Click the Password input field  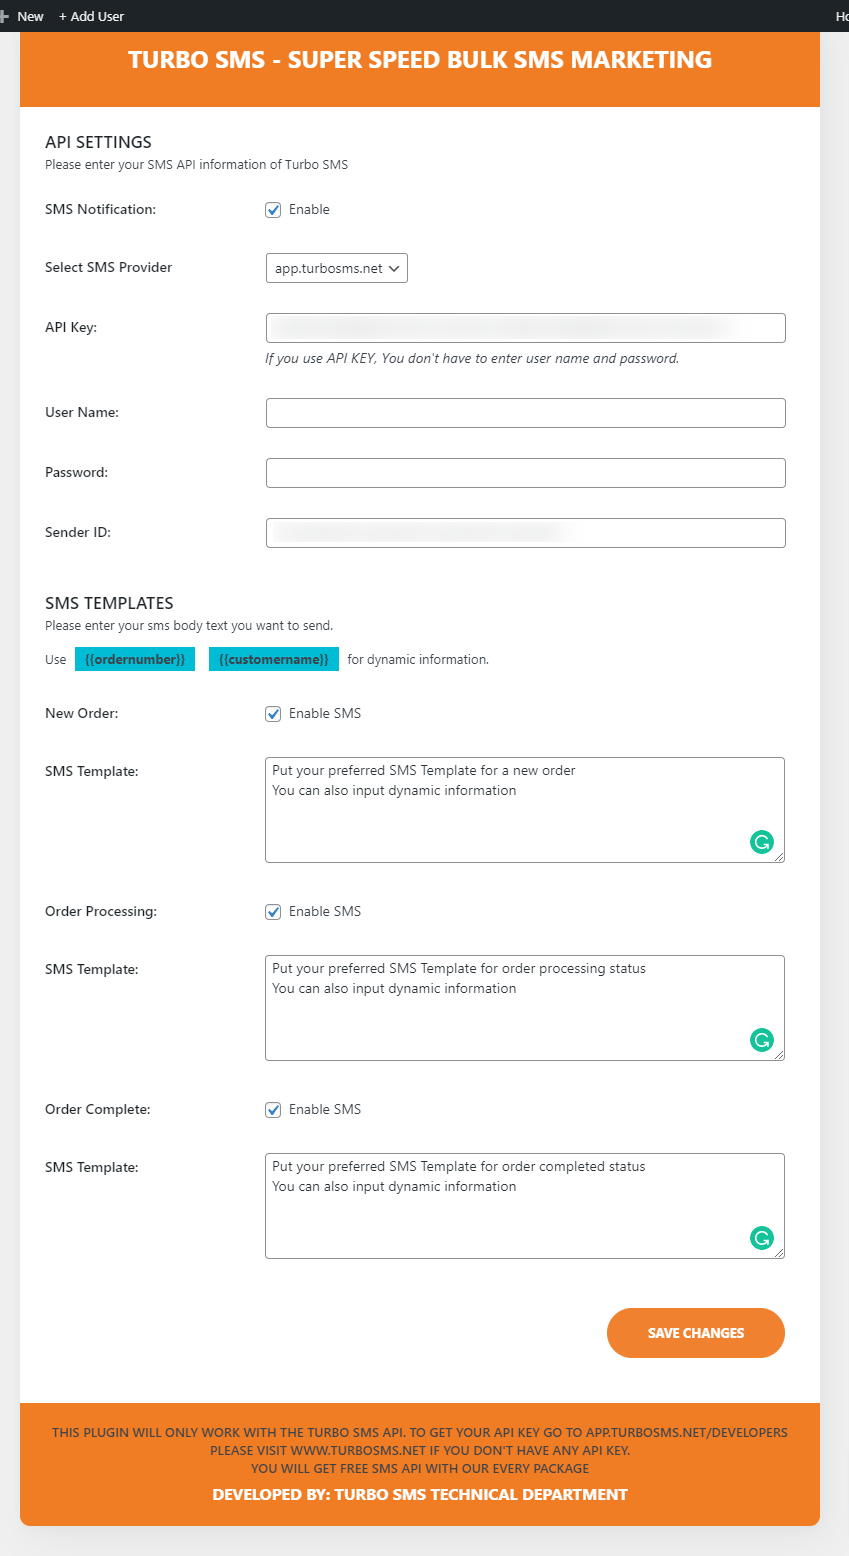[x=526, y=473]
